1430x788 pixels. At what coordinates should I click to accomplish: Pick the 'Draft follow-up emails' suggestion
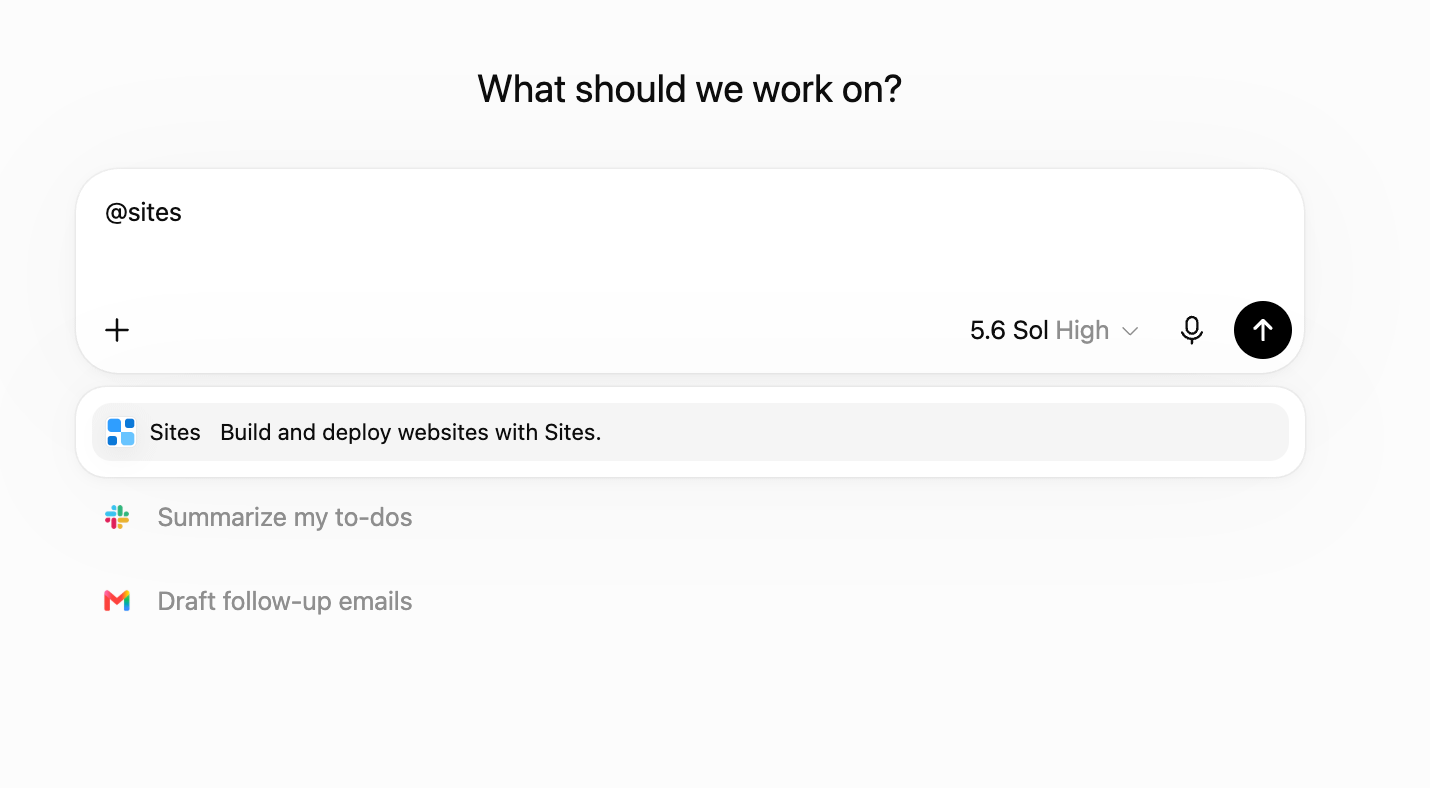point(285,601)
